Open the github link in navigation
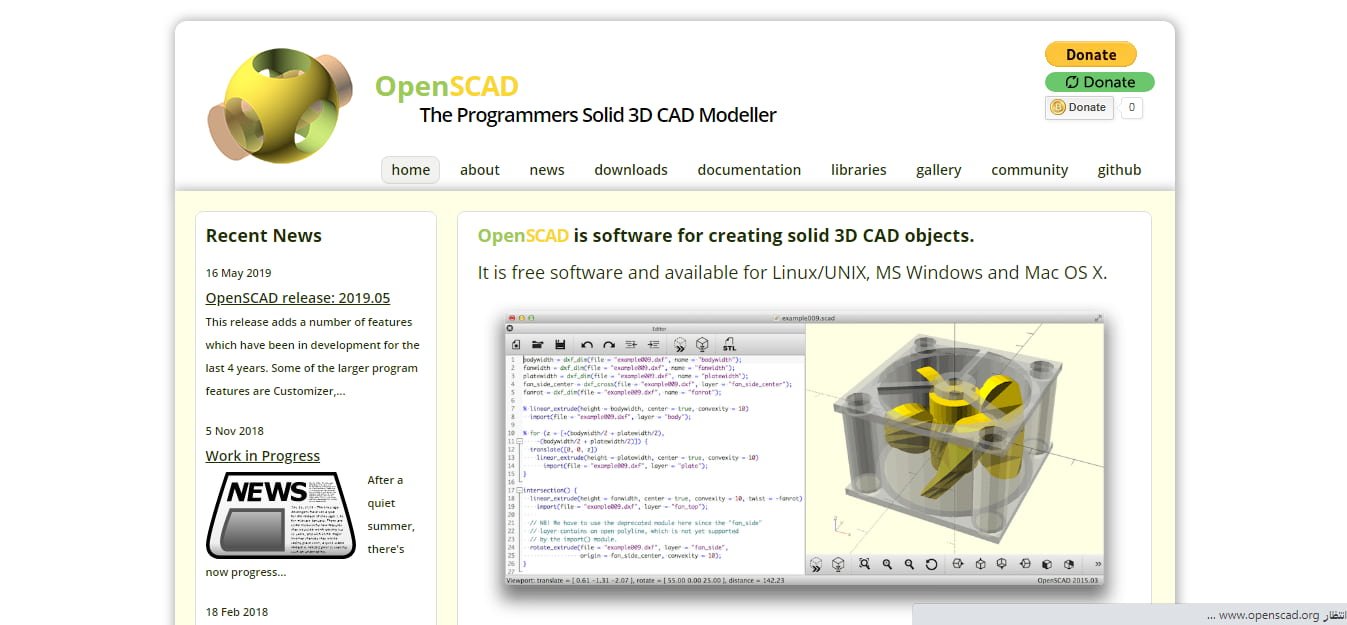Image resolution: width=1347 pixels, height=625 pixels. tap(1119, 170)
